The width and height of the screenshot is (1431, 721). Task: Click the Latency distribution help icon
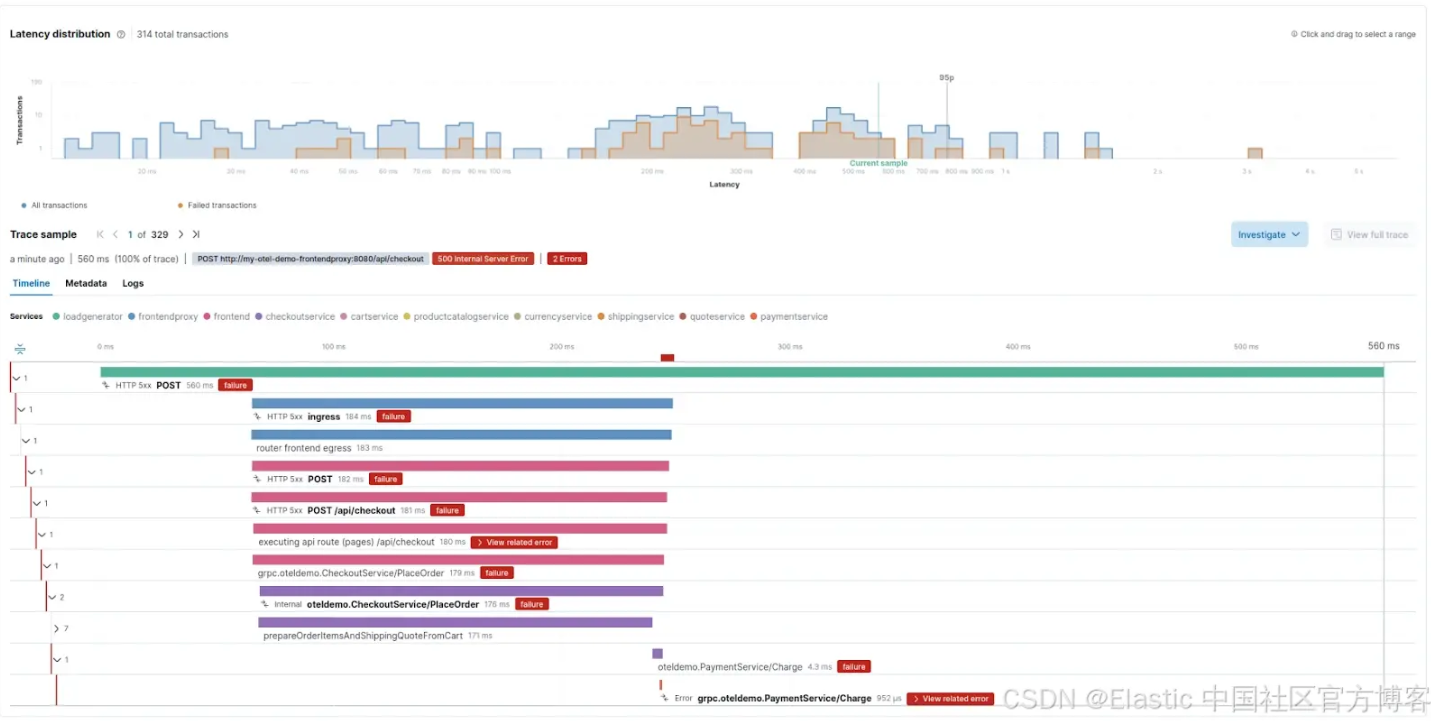pos(121,34)
